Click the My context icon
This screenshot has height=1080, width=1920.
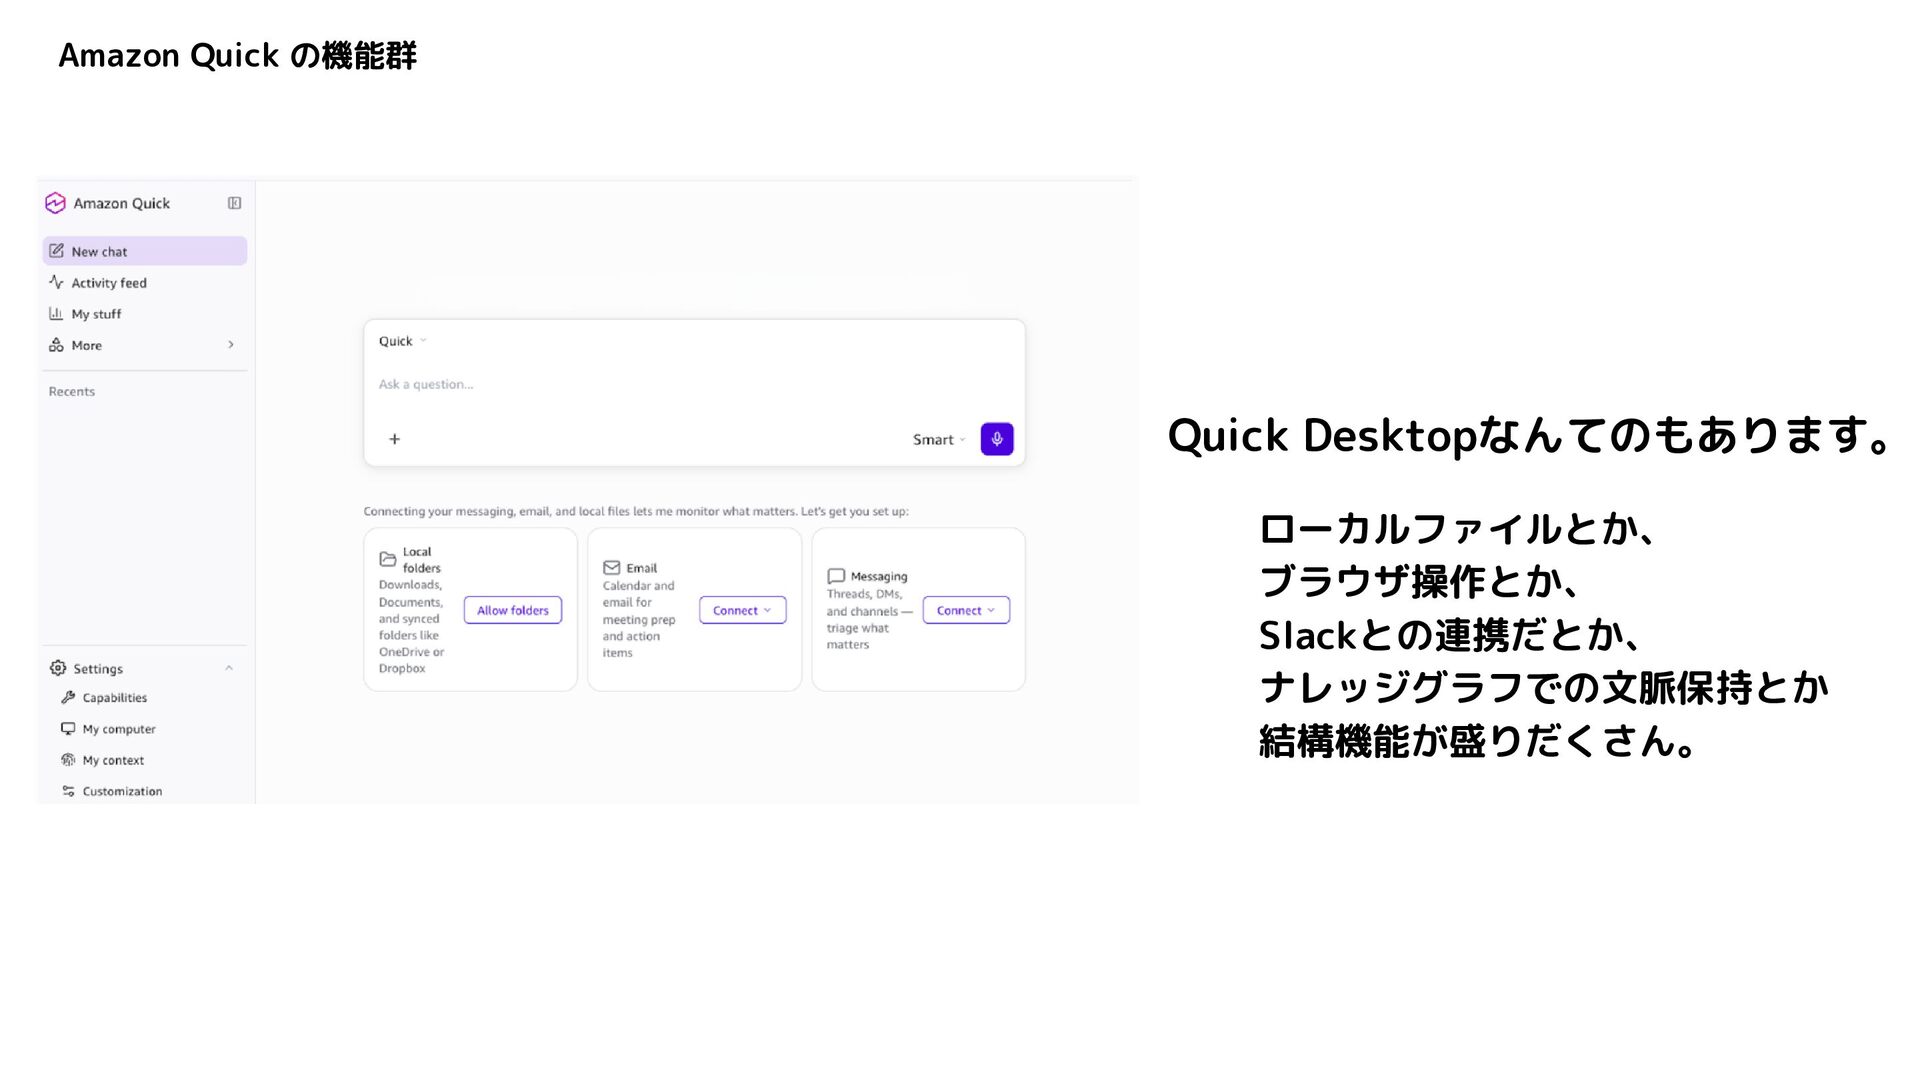pyautogui.click(x=68, y=760)
